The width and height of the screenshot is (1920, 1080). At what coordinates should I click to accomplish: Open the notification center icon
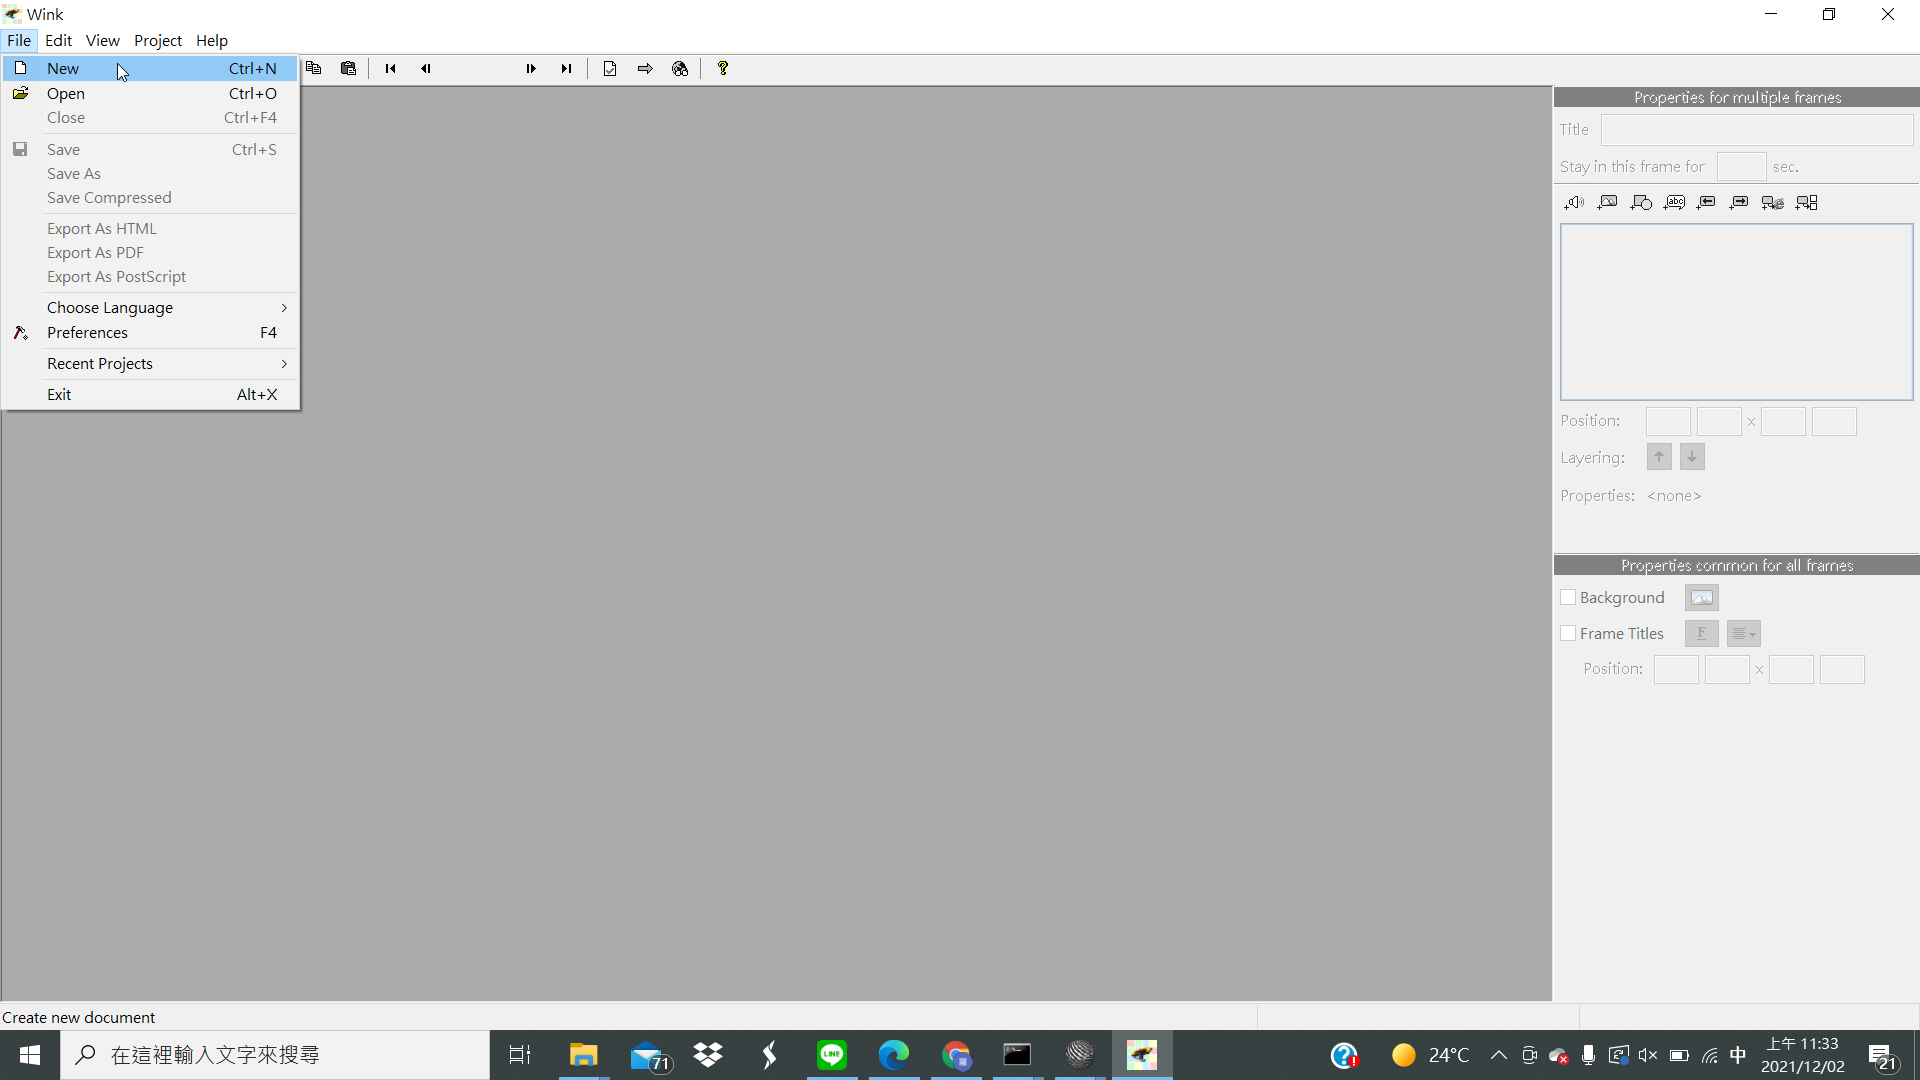pyautogui.click(x=1883, y=1055)
